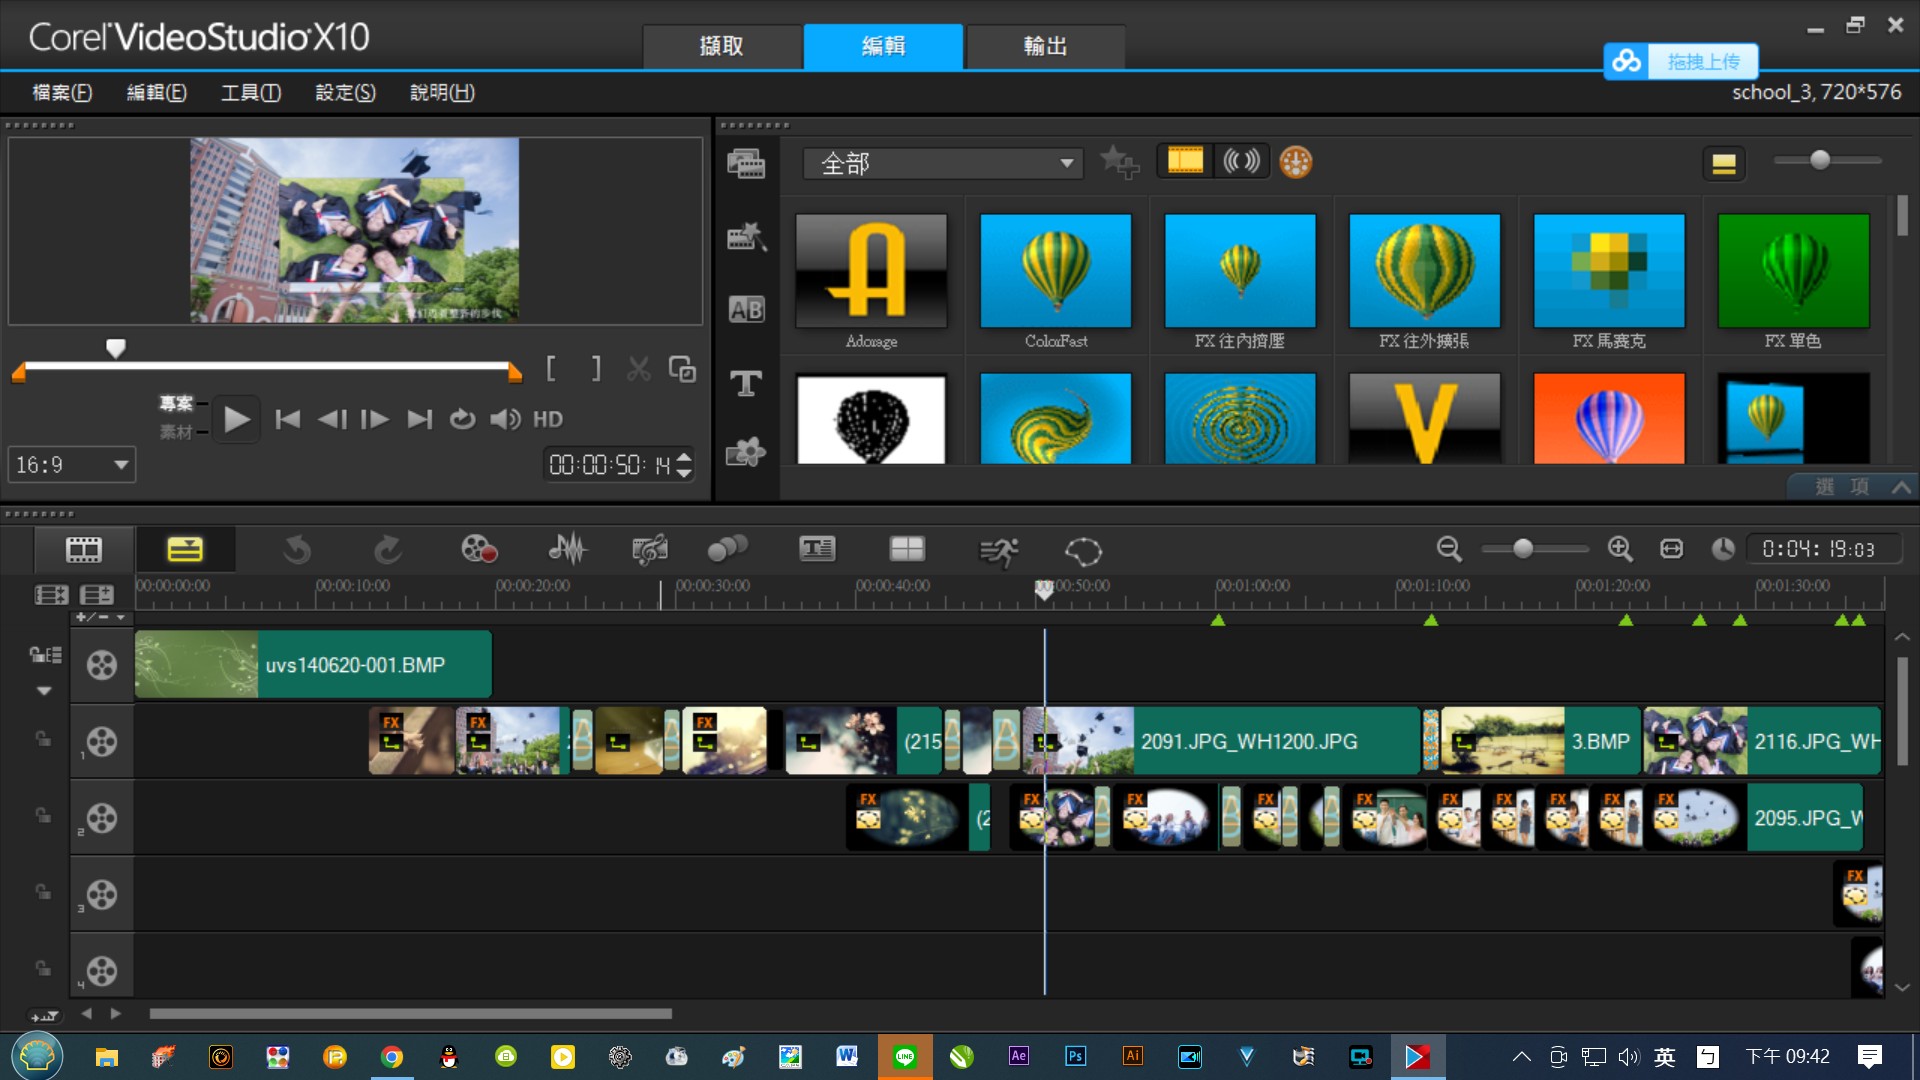Open the preview volume control

505,419
